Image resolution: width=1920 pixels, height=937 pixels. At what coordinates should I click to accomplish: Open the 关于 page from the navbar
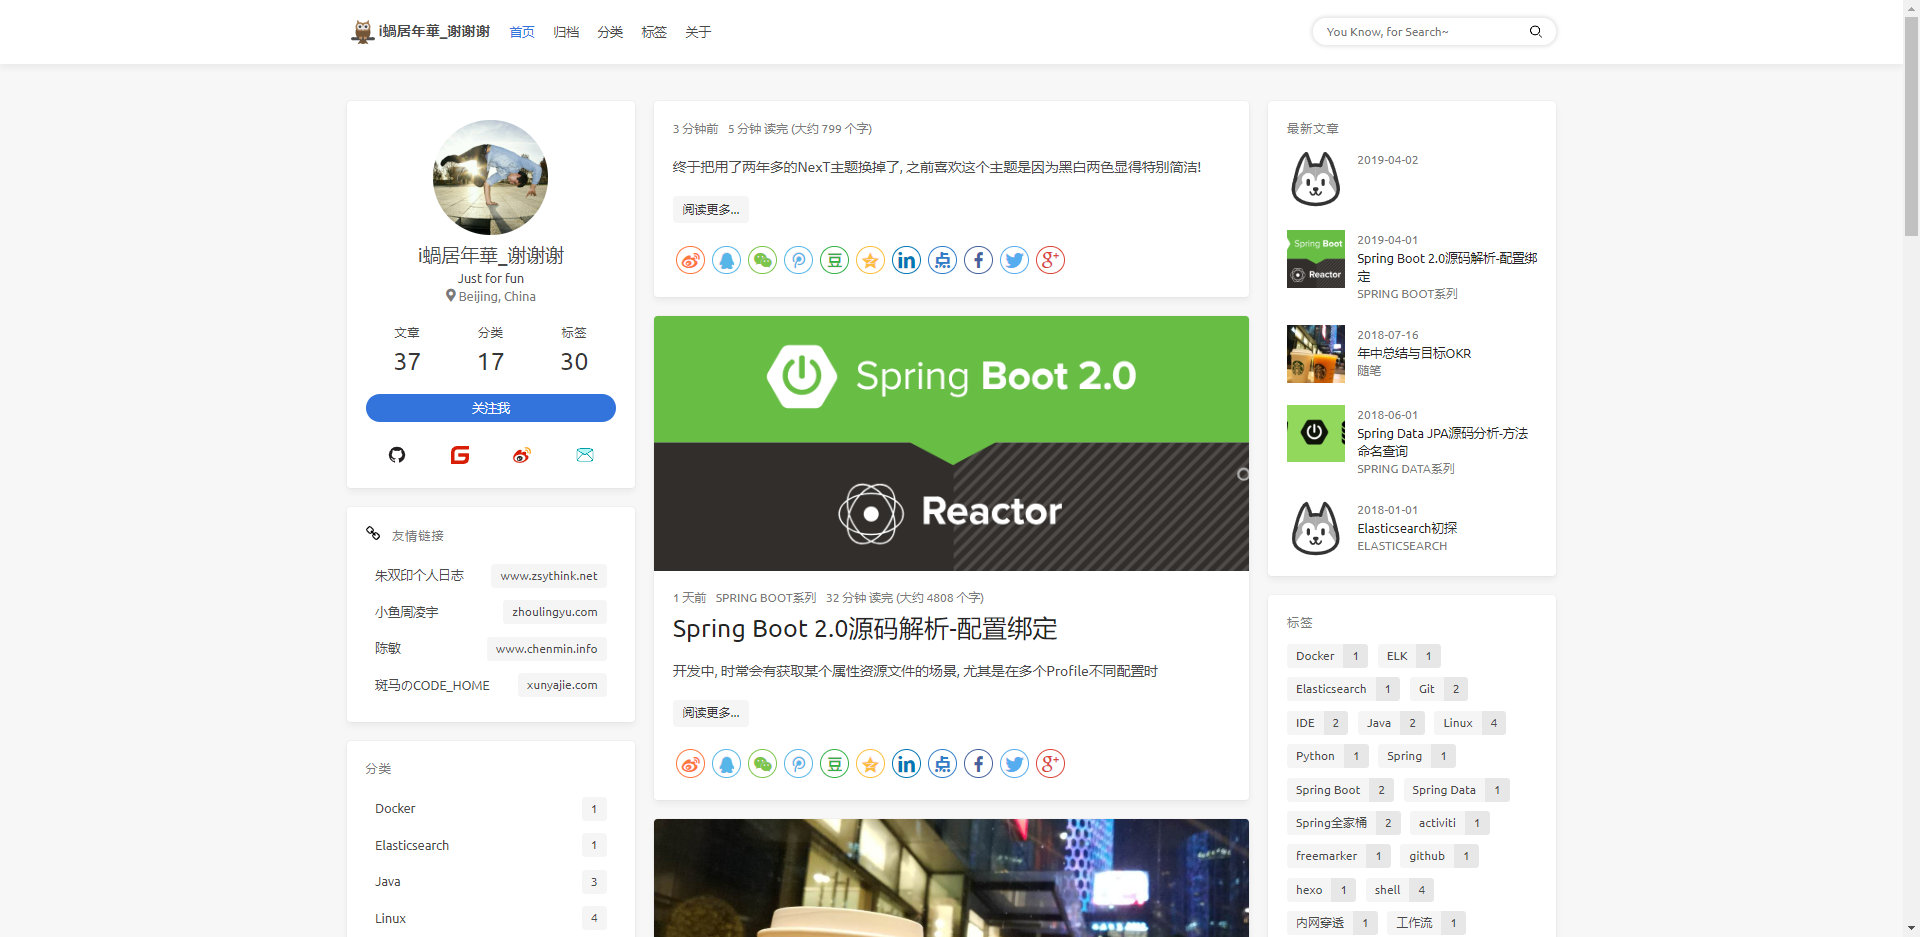pos(698,32)
